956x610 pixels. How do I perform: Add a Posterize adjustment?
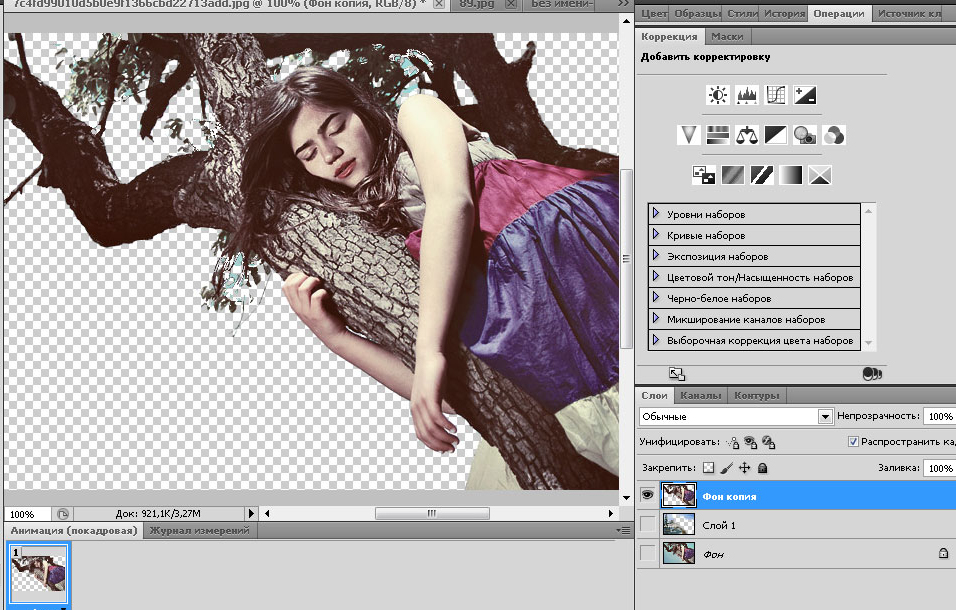pos(733,175)
